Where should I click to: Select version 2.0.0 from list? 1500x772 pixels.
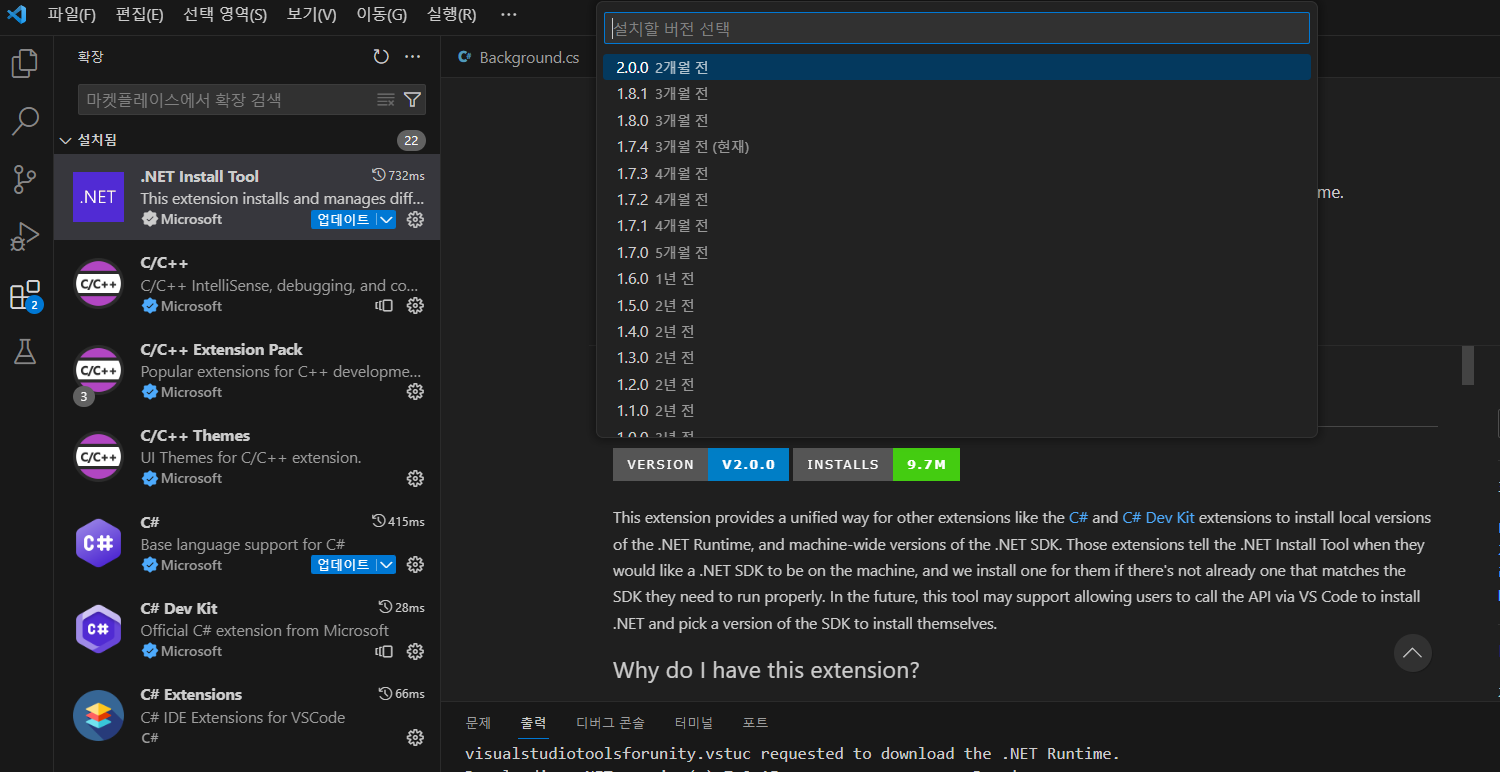[x=957, y=67]
